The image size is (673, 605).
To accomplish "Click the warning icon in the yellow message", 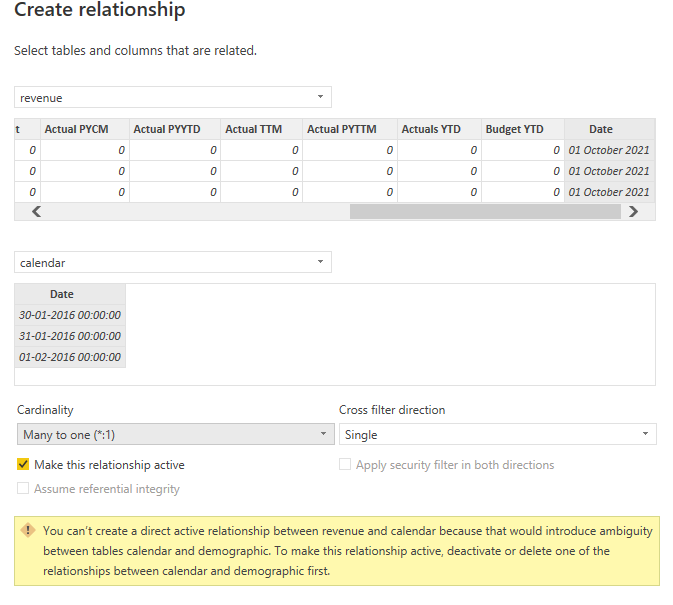I will click(28, 530).
